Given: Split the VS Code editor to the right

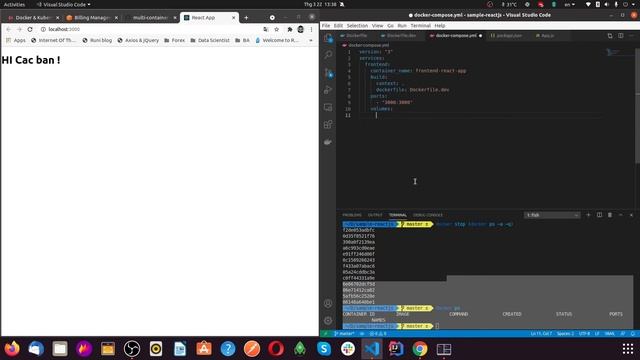Looking at the screenshot, I should pyautogui.click(x=620, y=36).
